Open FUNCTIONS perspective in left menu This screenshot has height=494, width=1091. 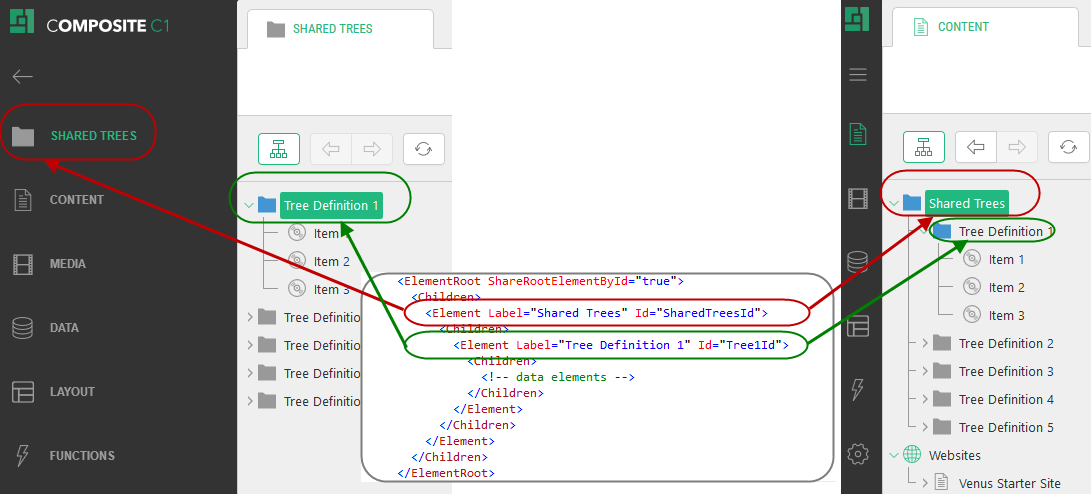(82, 456)
